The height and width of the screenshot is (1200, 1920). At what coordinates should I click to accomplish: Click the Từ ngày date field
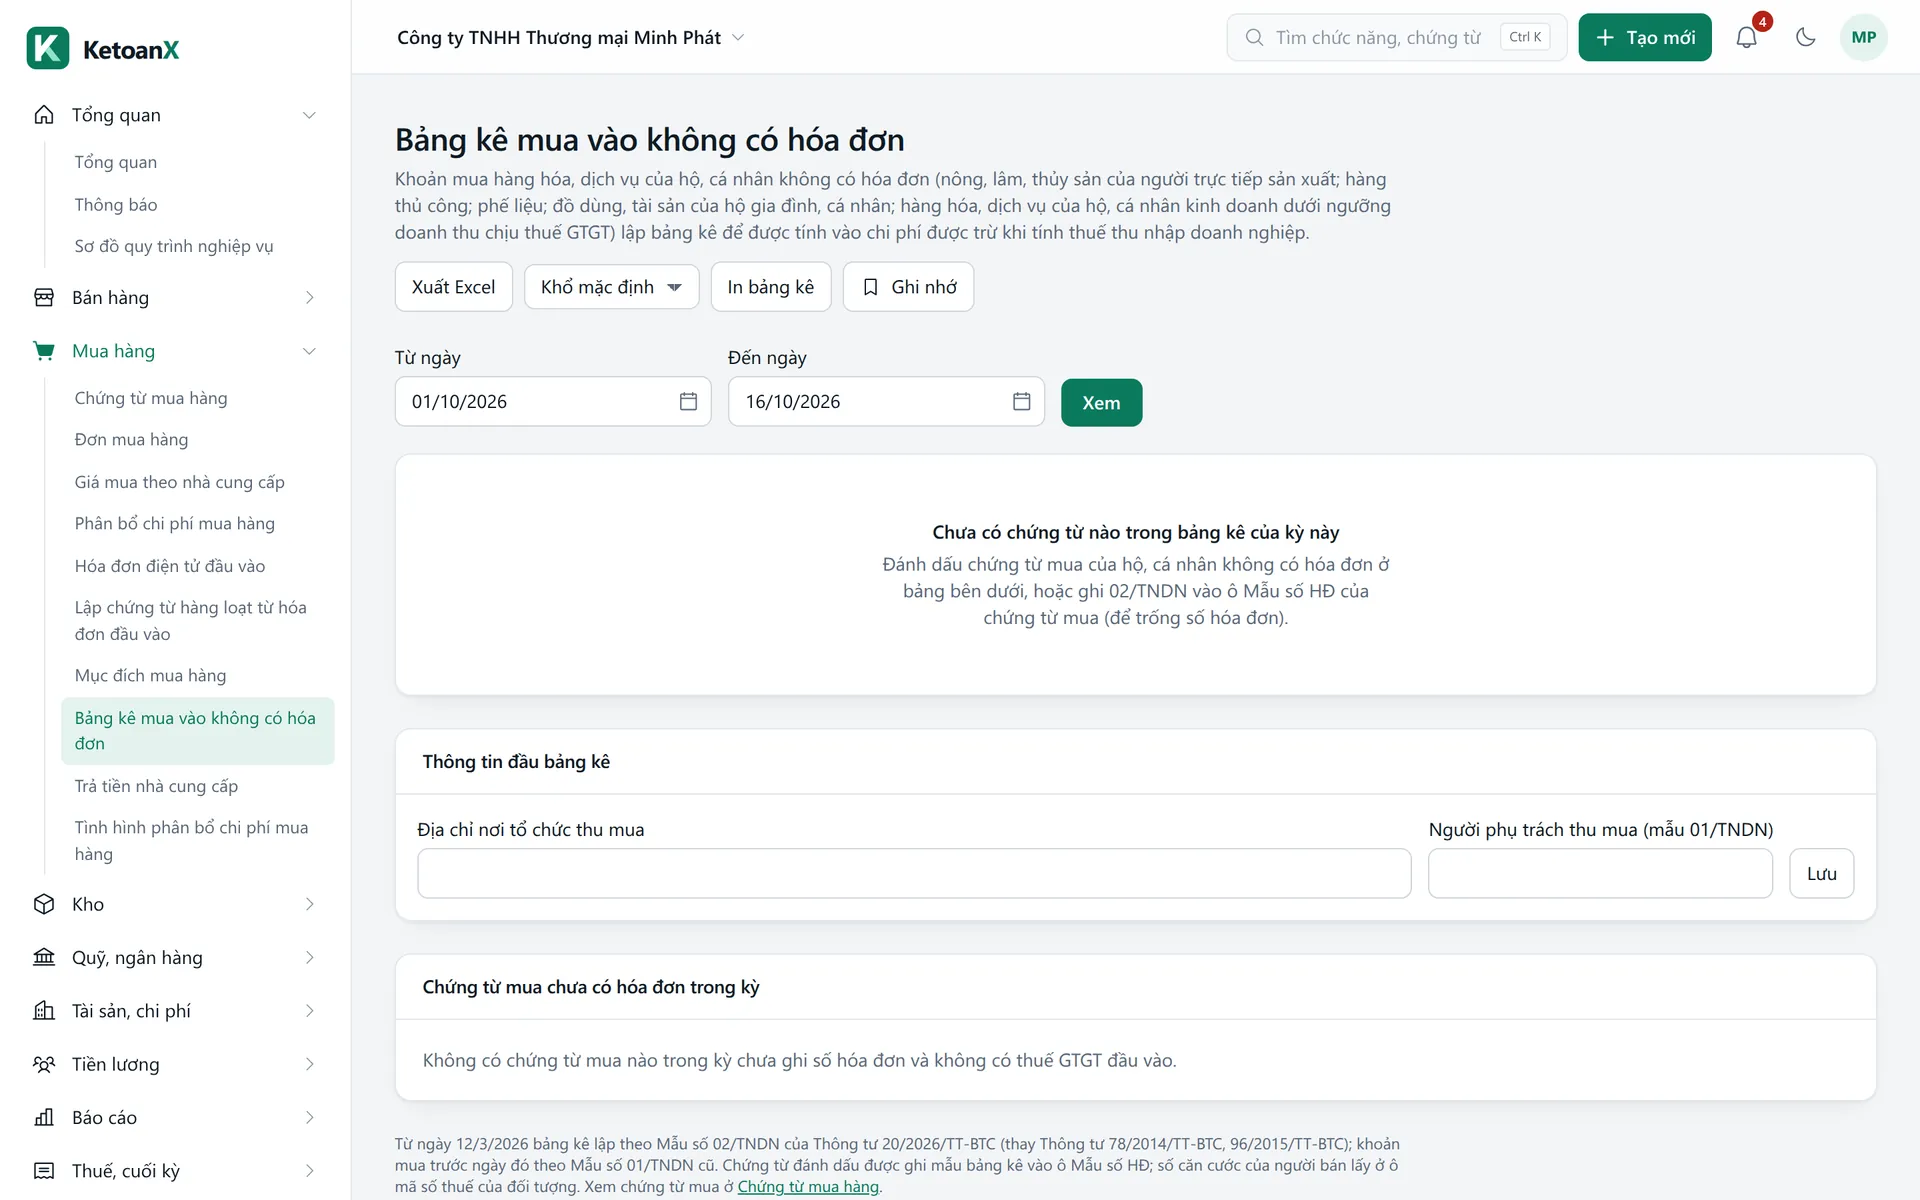tap(552, 401)
